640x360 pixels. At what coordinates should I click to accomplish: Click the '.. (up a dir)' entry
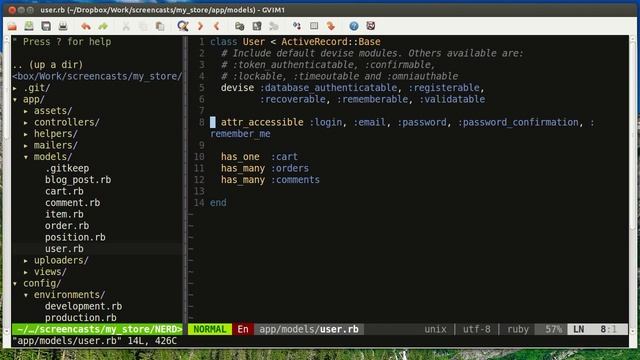(48, 64)
